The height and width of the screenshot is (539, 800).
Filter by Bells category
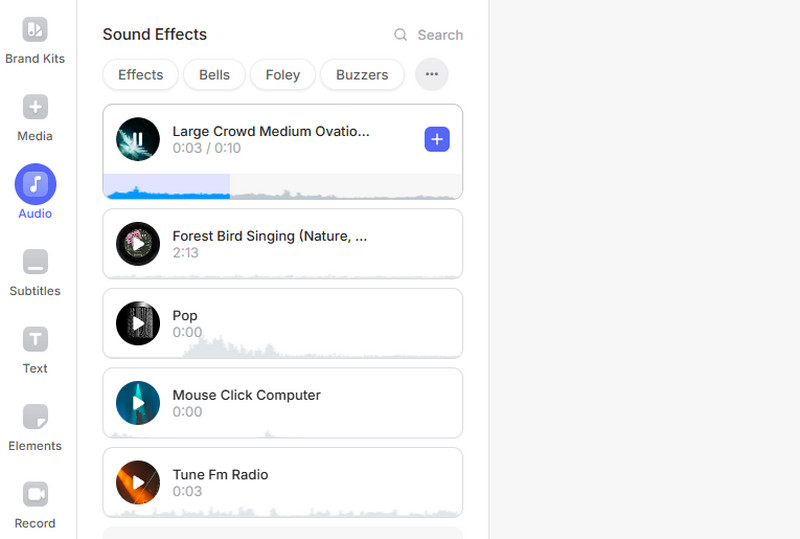(214, 75)
